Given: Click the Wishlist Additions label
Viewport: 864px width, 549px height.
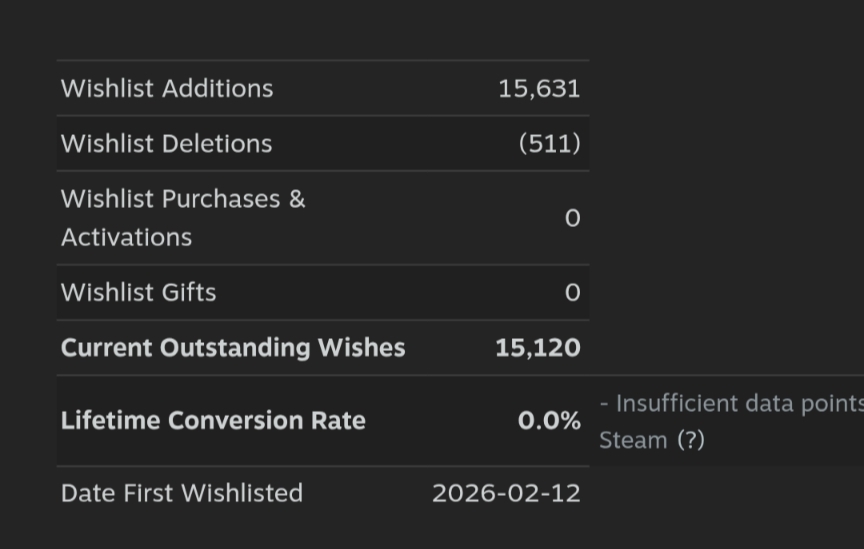Looking at the screenshot, I should (167, 88).
